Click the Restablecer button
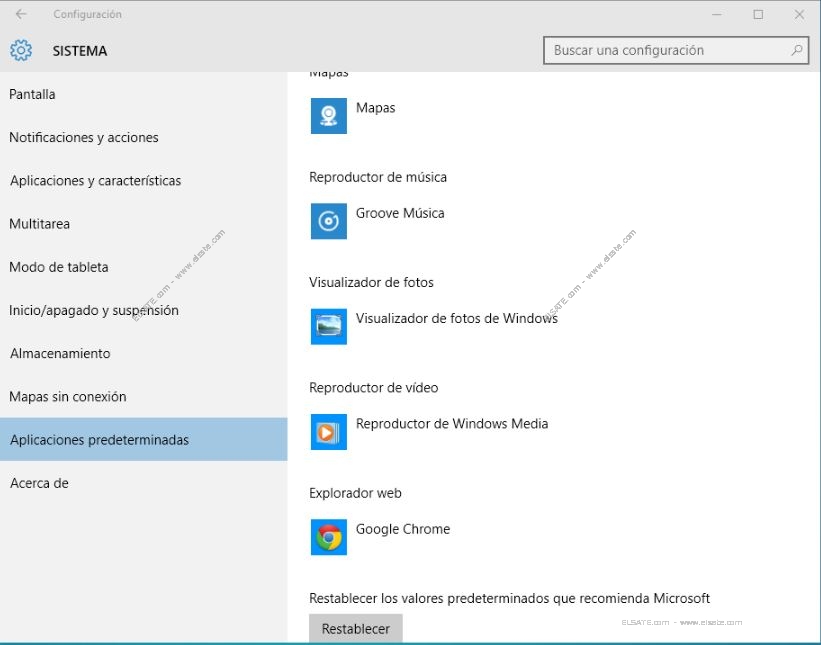The height and width of the screenshot is (645, 821). (x=356, y=628)
